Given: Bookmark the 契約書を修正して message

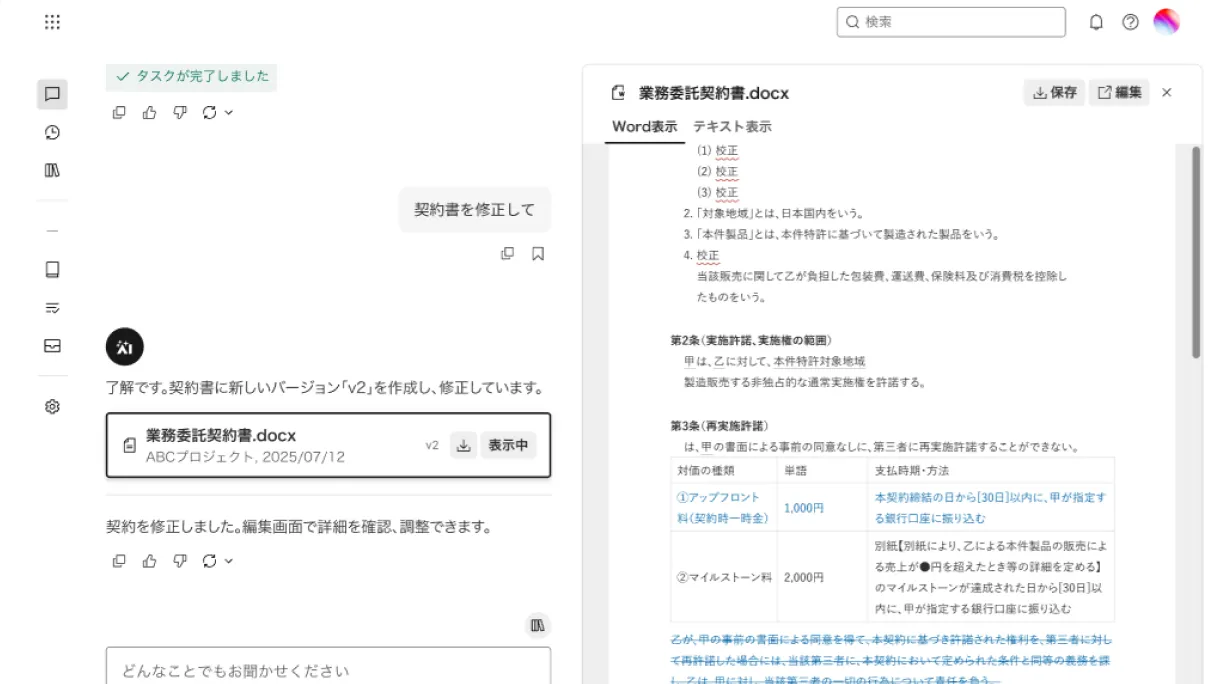Looking at the screenshot, I should click(x=539, y=255).
